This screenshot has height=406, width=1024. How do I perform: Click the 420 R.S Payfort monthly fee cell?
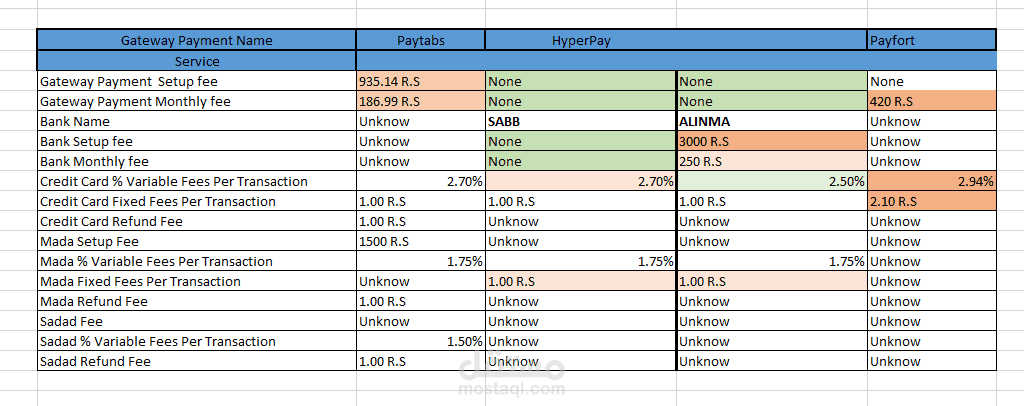tap(932, 101)
